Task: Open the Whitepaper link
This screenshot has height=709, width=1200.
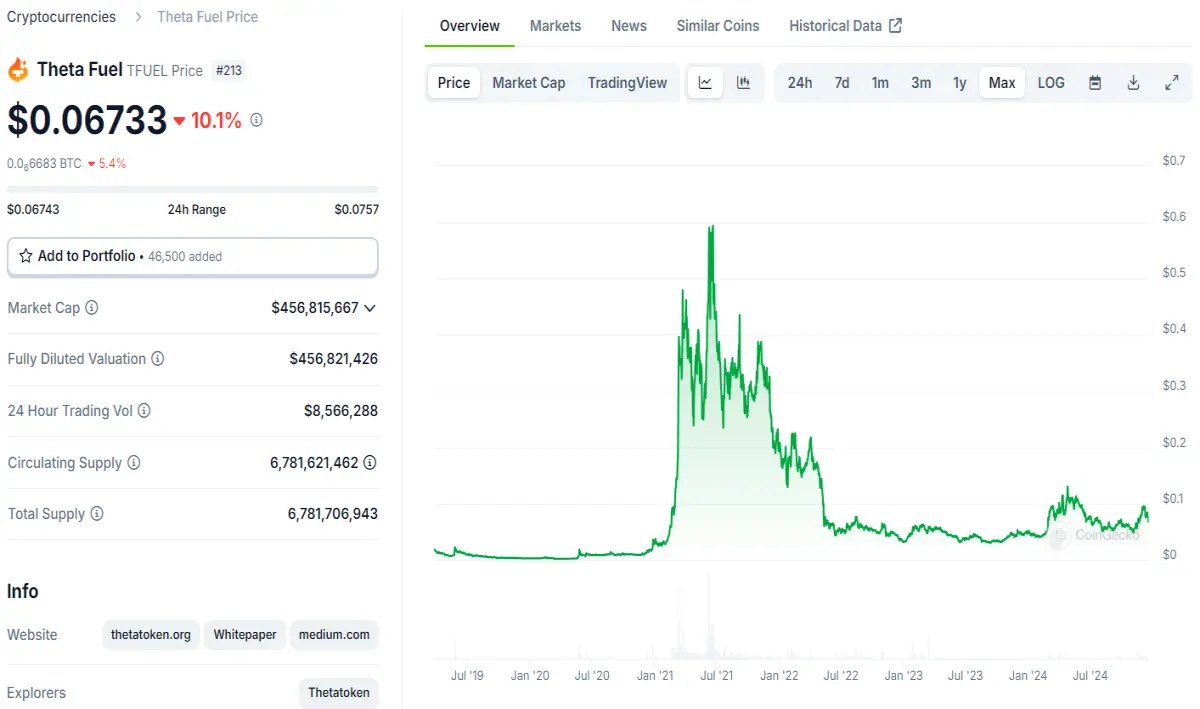Action: (x=245, y=635)
